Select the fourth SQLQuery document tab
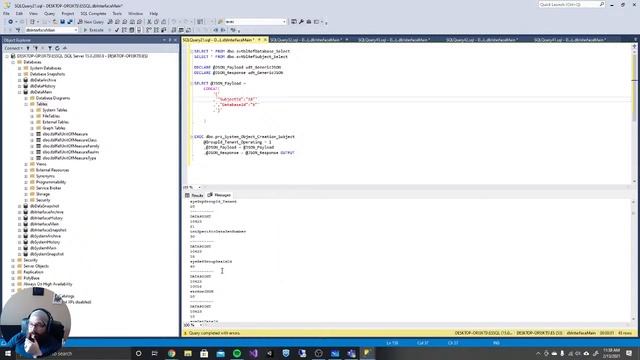The height and width of the screenshot is (360, 640). click(x=482, y=40)
